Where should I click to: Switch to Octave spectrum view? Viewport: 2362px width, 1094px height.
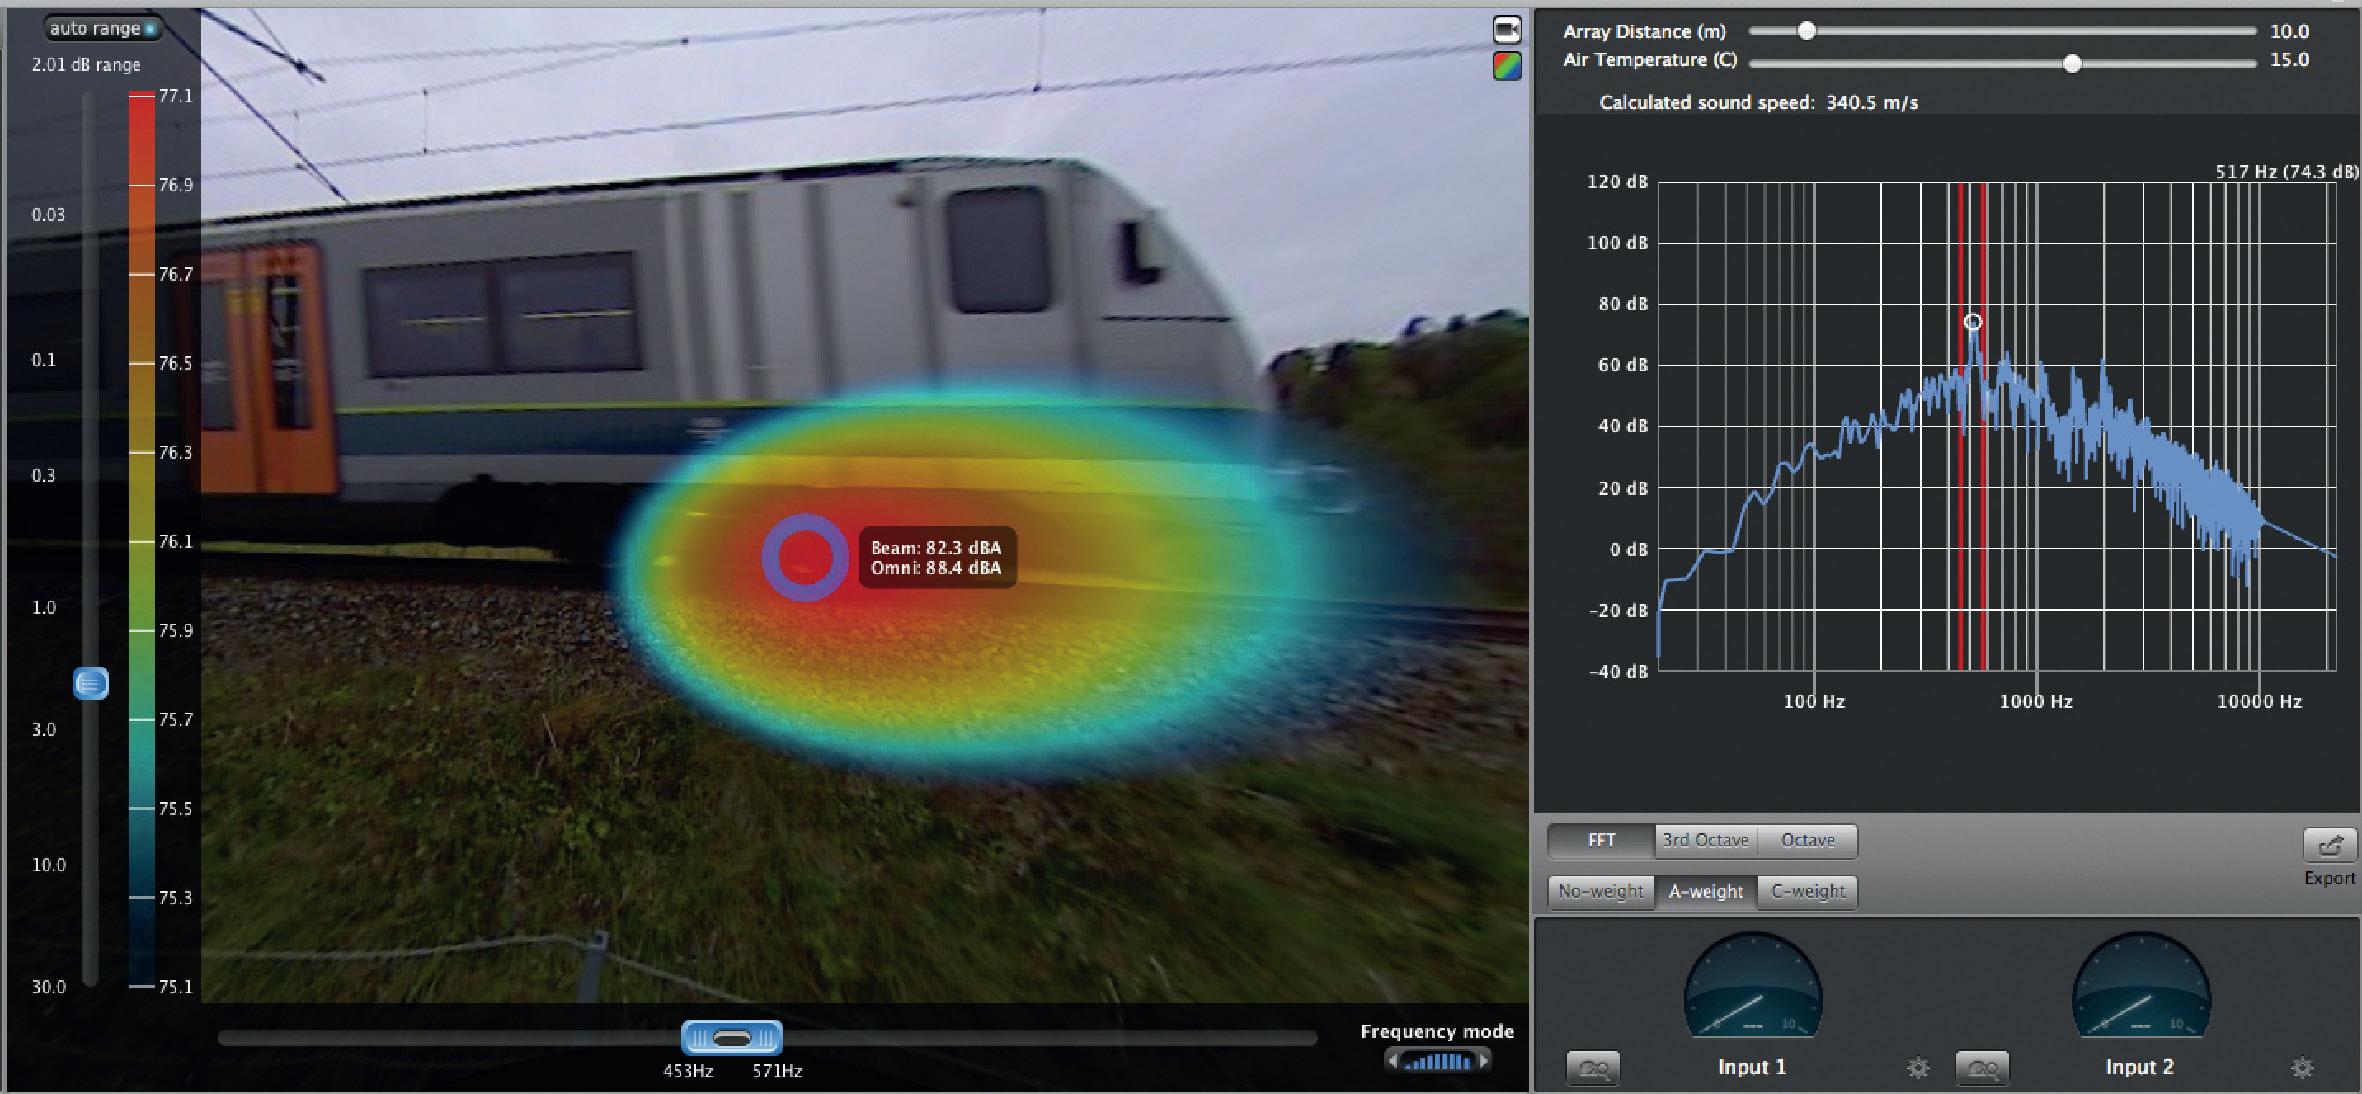click(1807, 840)
